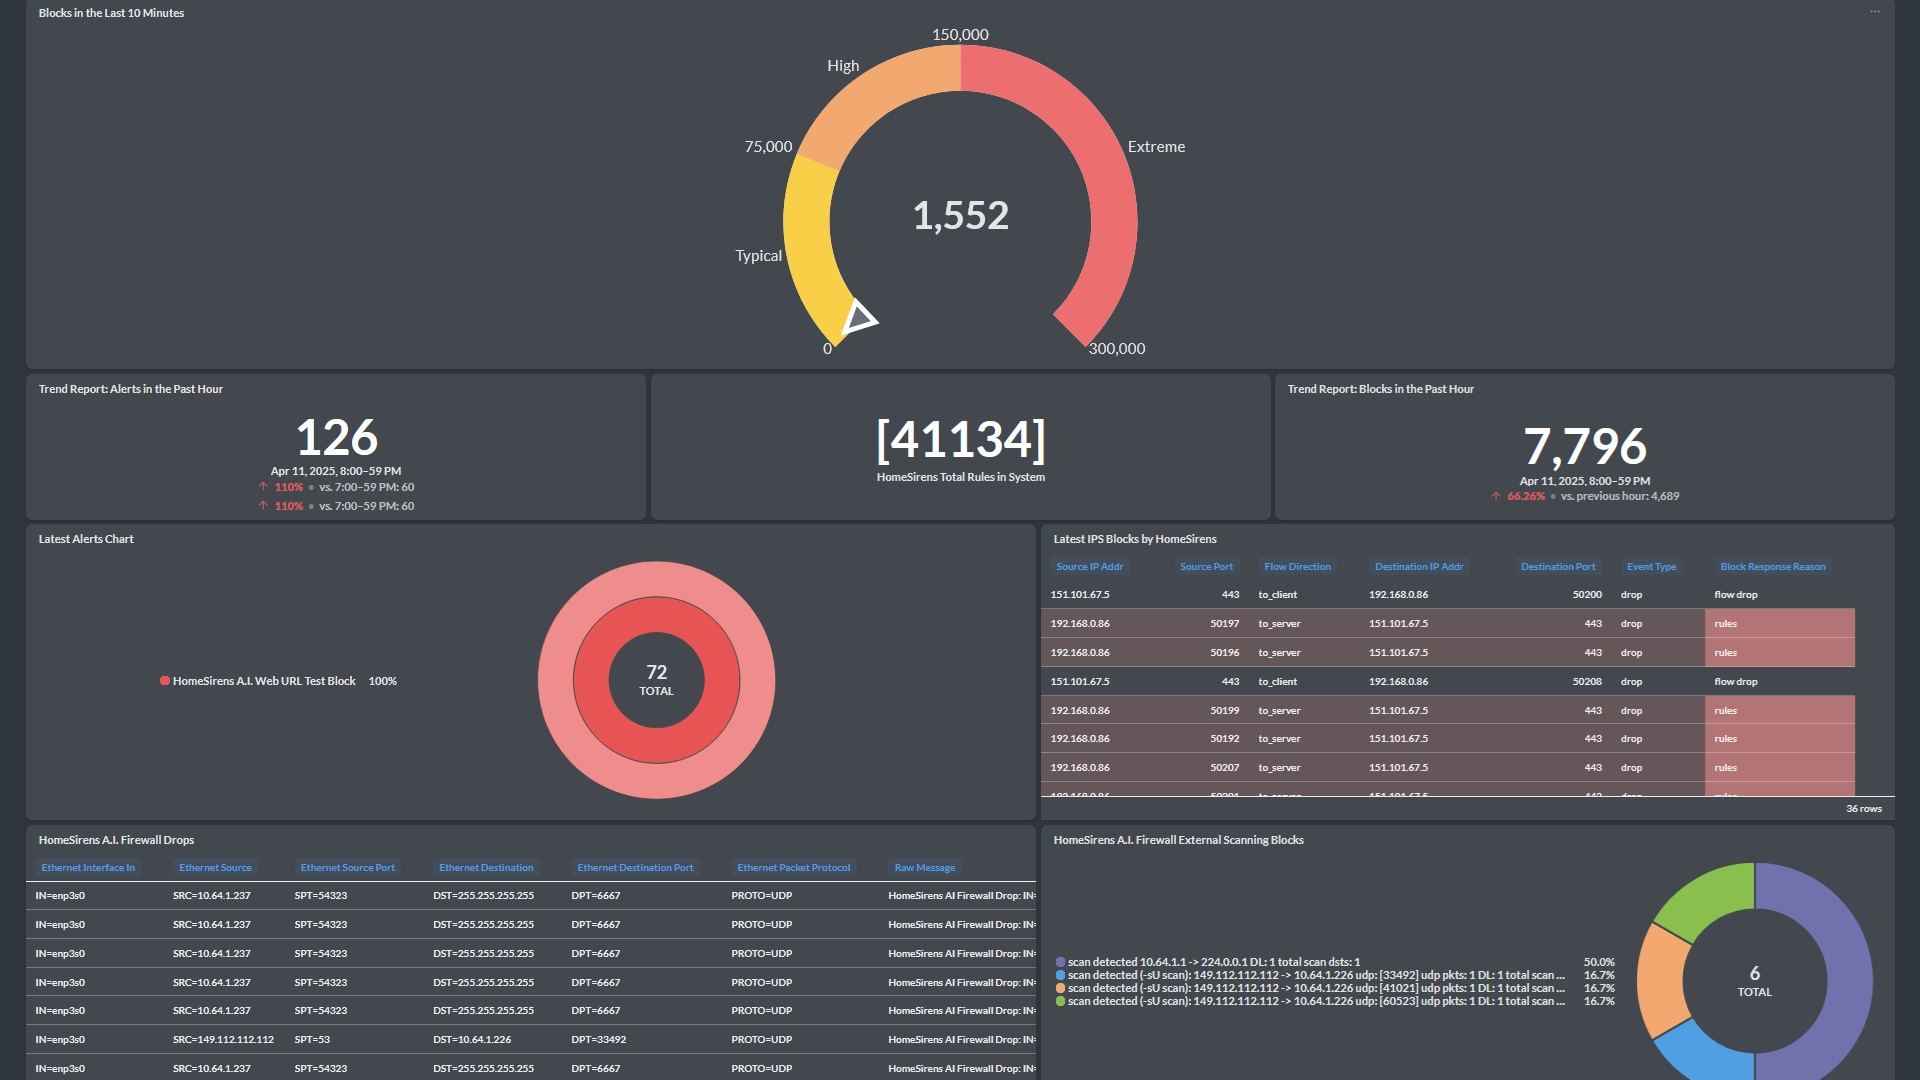The height and width of the screenshot is (1080, 1920).
Task: Sort by Ethernet Packet Protocol column
Action: coord(794,868)
